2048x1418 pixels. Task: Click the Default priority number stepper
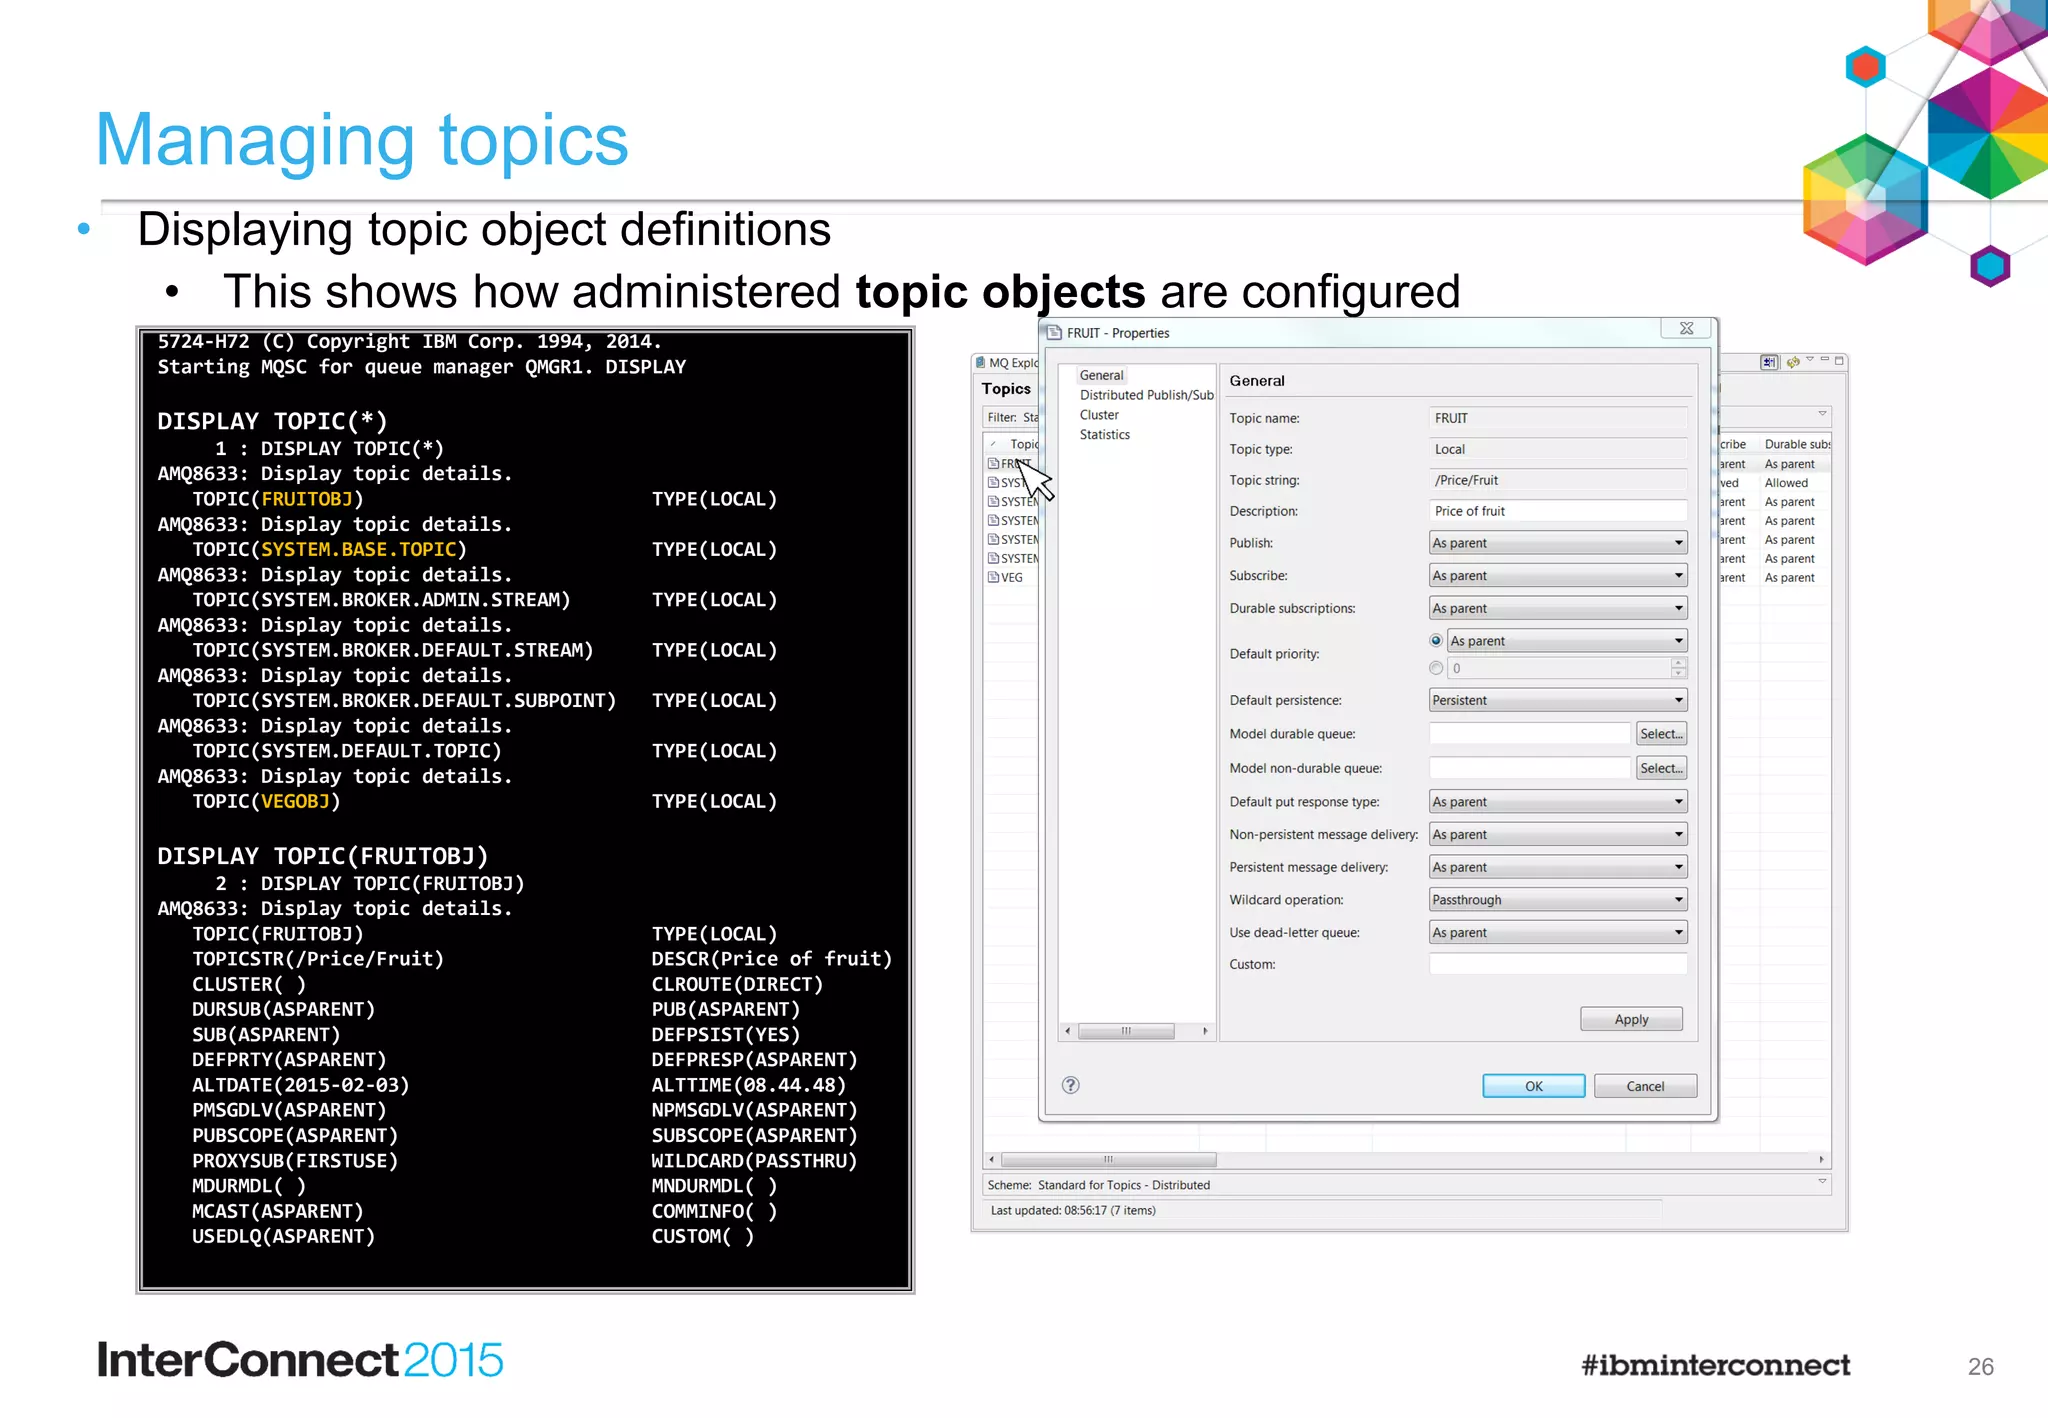(1679, 668)
